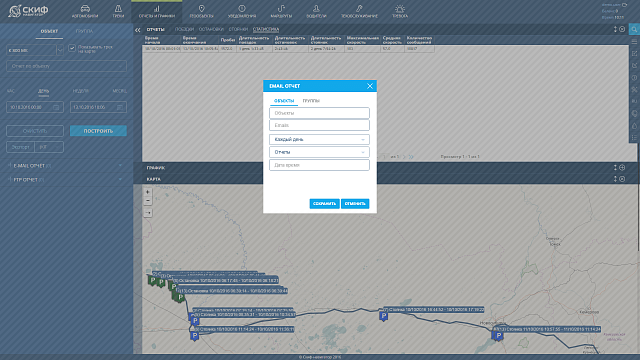Image resolution: width=640 pixels, height=360 pixels.
Task: Select the Статистика report tab
Action: (266, 29)
